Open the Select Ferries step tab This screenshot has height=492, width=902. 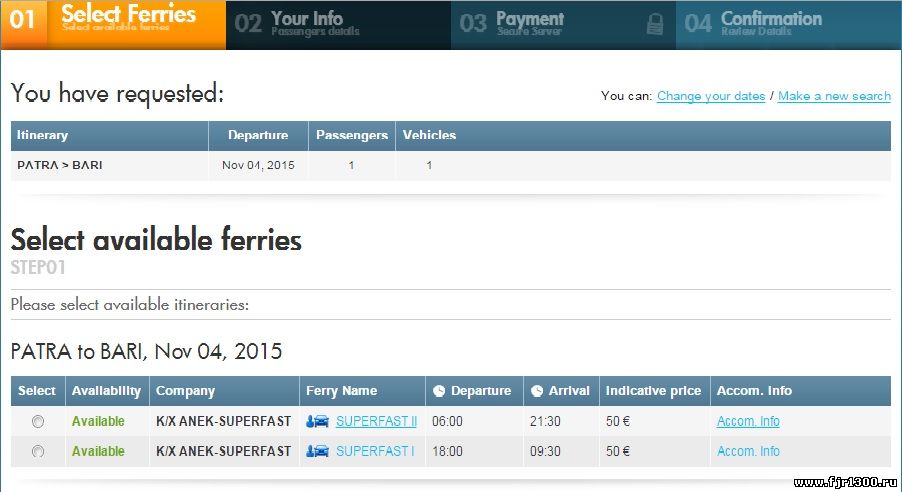click(x=113, y=25)
